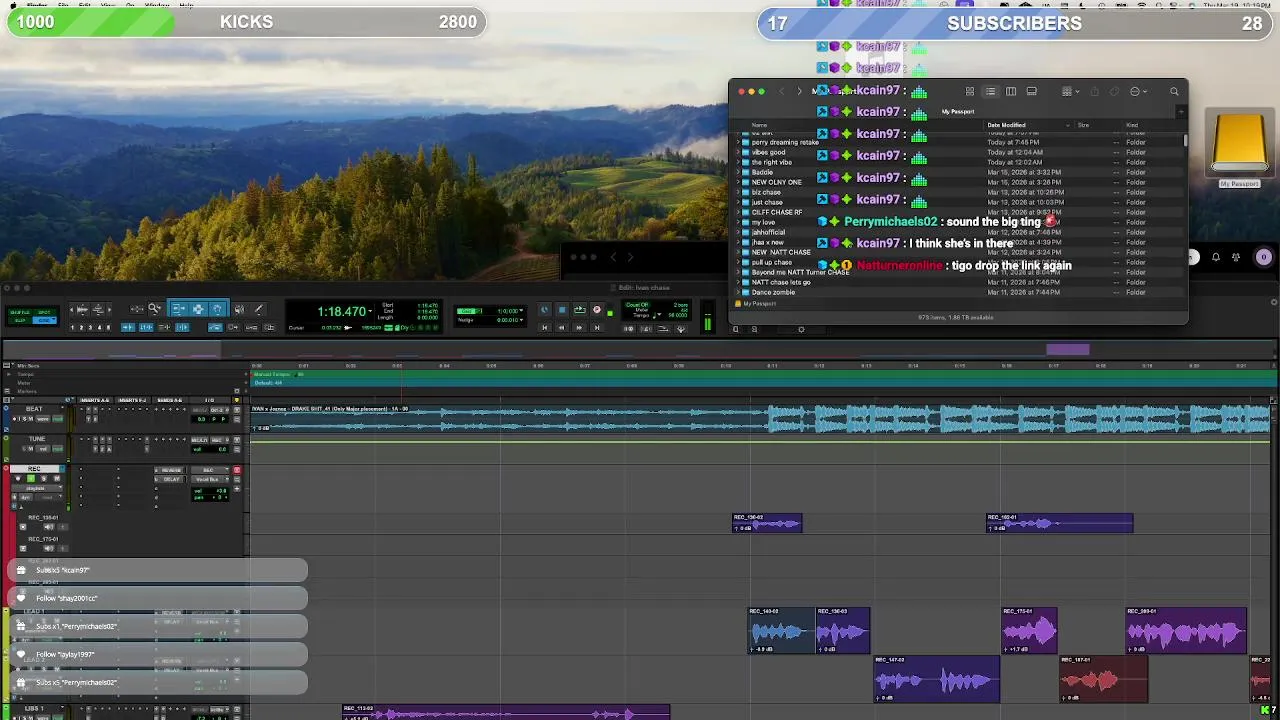Open Nudge value dropdown
Screen dimensions: 1280x720
tap(521, 320)
